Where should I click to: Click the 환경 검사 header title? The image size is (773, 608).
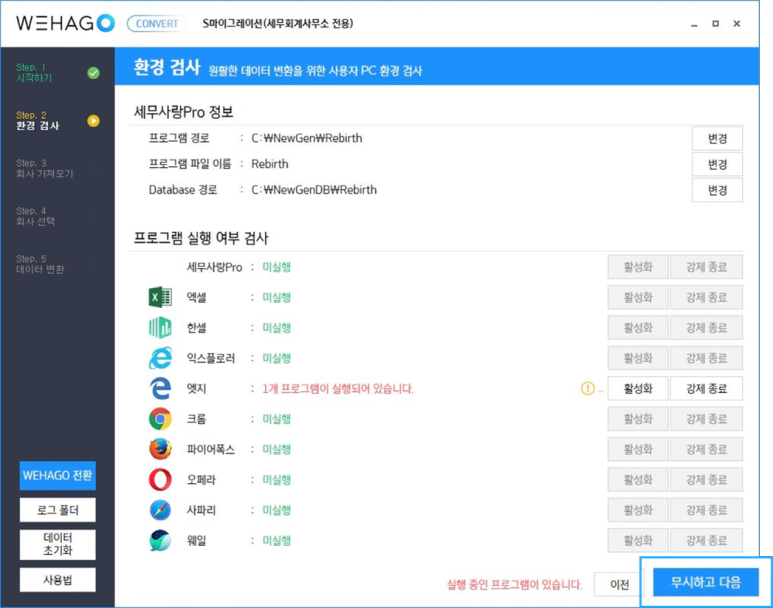tap(167, 67)
